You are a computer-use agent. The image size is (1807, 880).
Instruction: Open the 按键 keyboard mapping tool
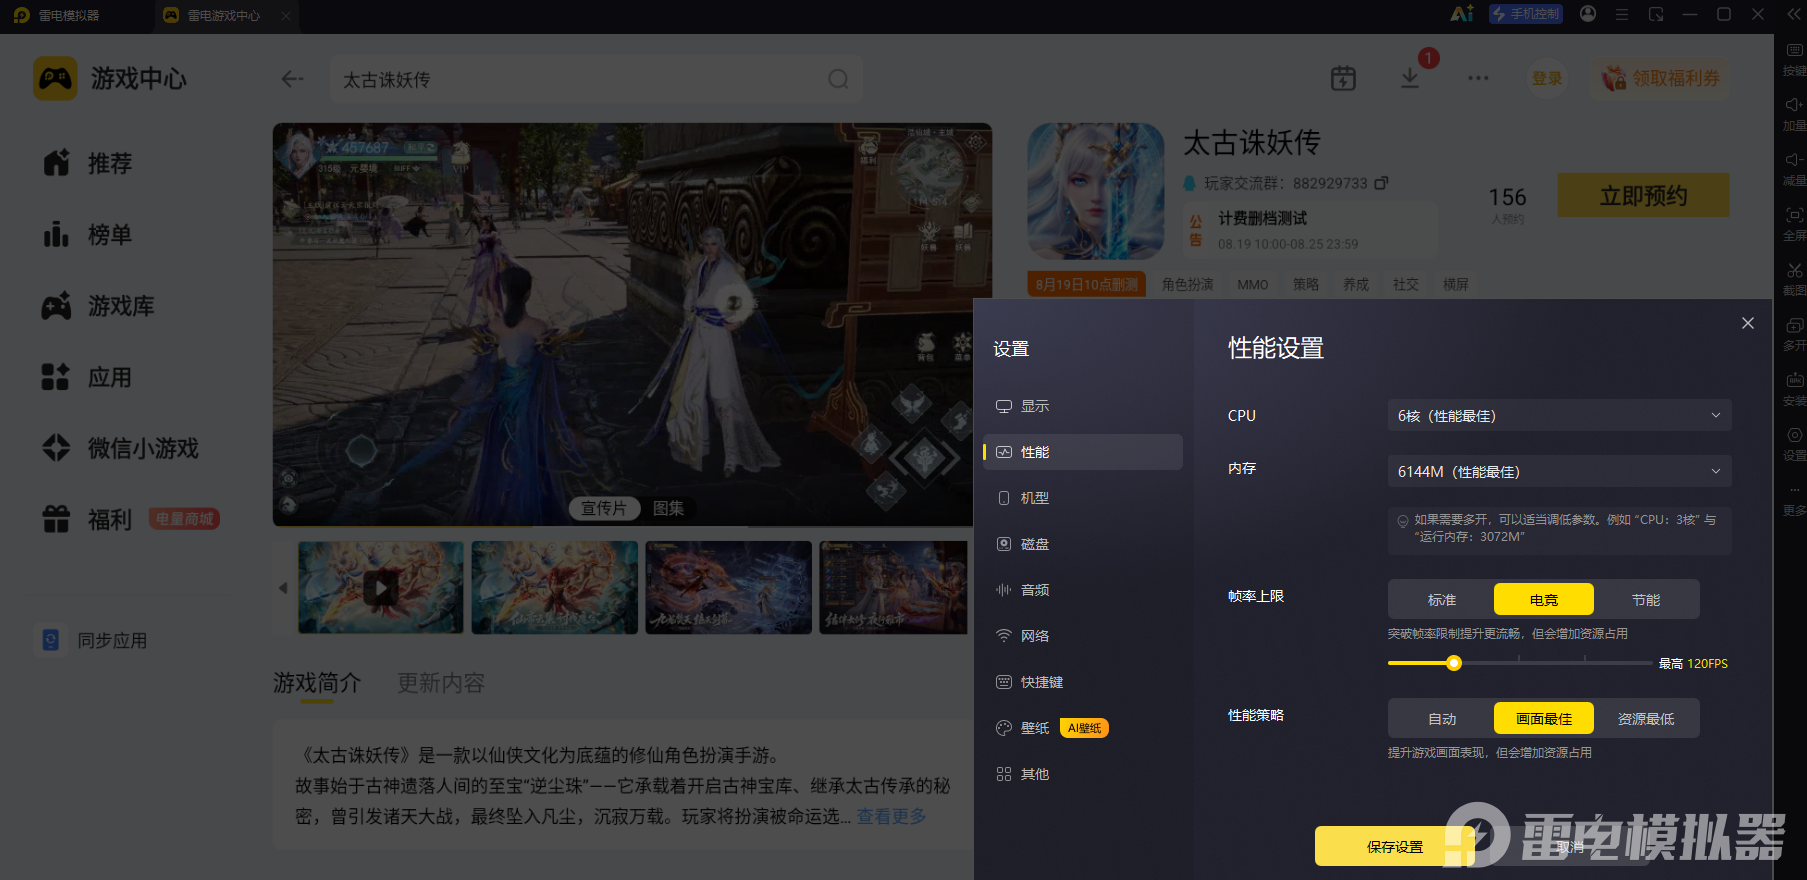[1794, 59]
